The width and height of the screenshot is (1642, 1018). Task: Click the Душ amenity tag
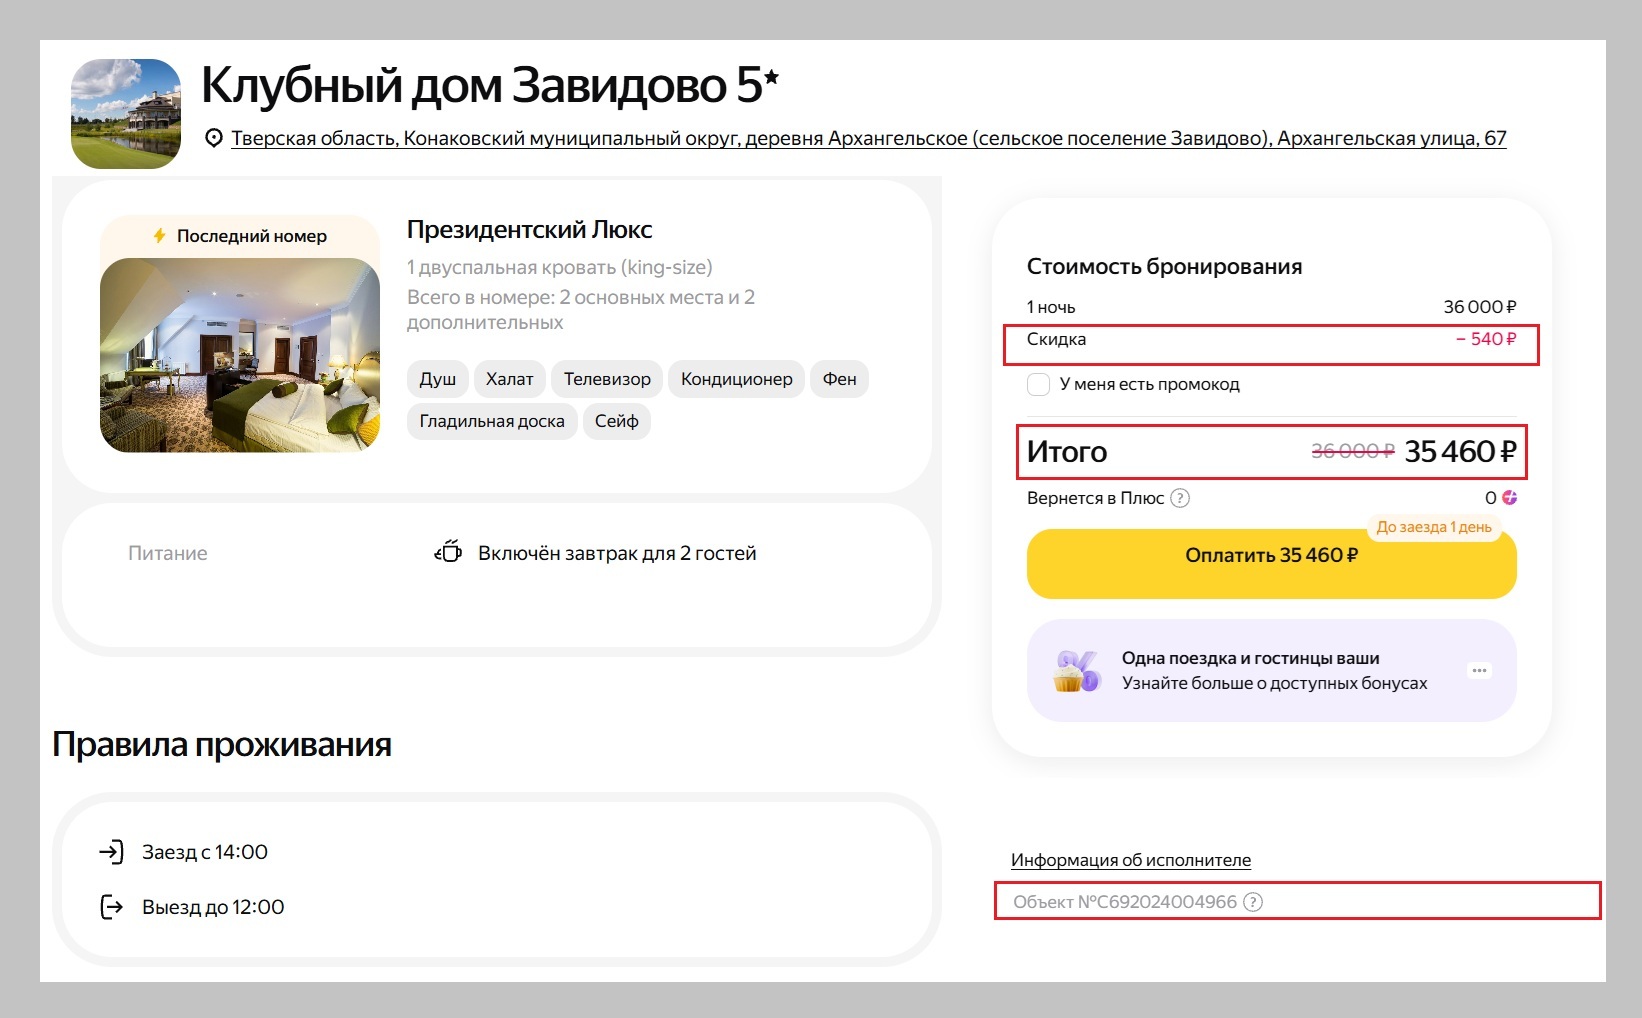pos(437,379)
